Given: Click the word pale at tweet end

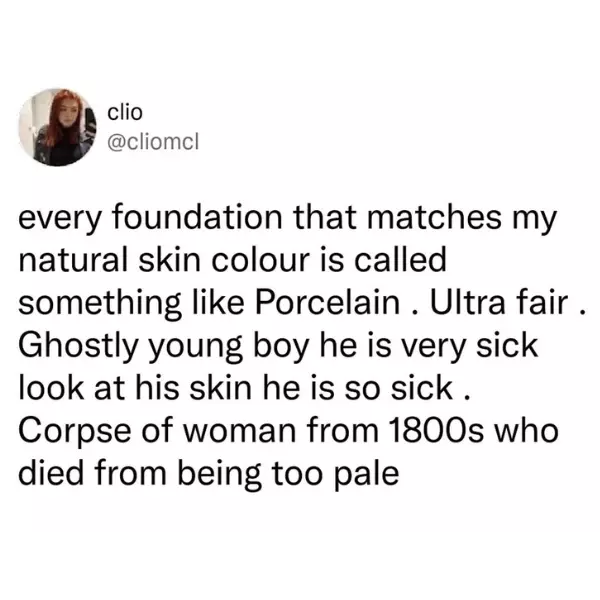Looking at the screenshot, I should coord(367,474).
